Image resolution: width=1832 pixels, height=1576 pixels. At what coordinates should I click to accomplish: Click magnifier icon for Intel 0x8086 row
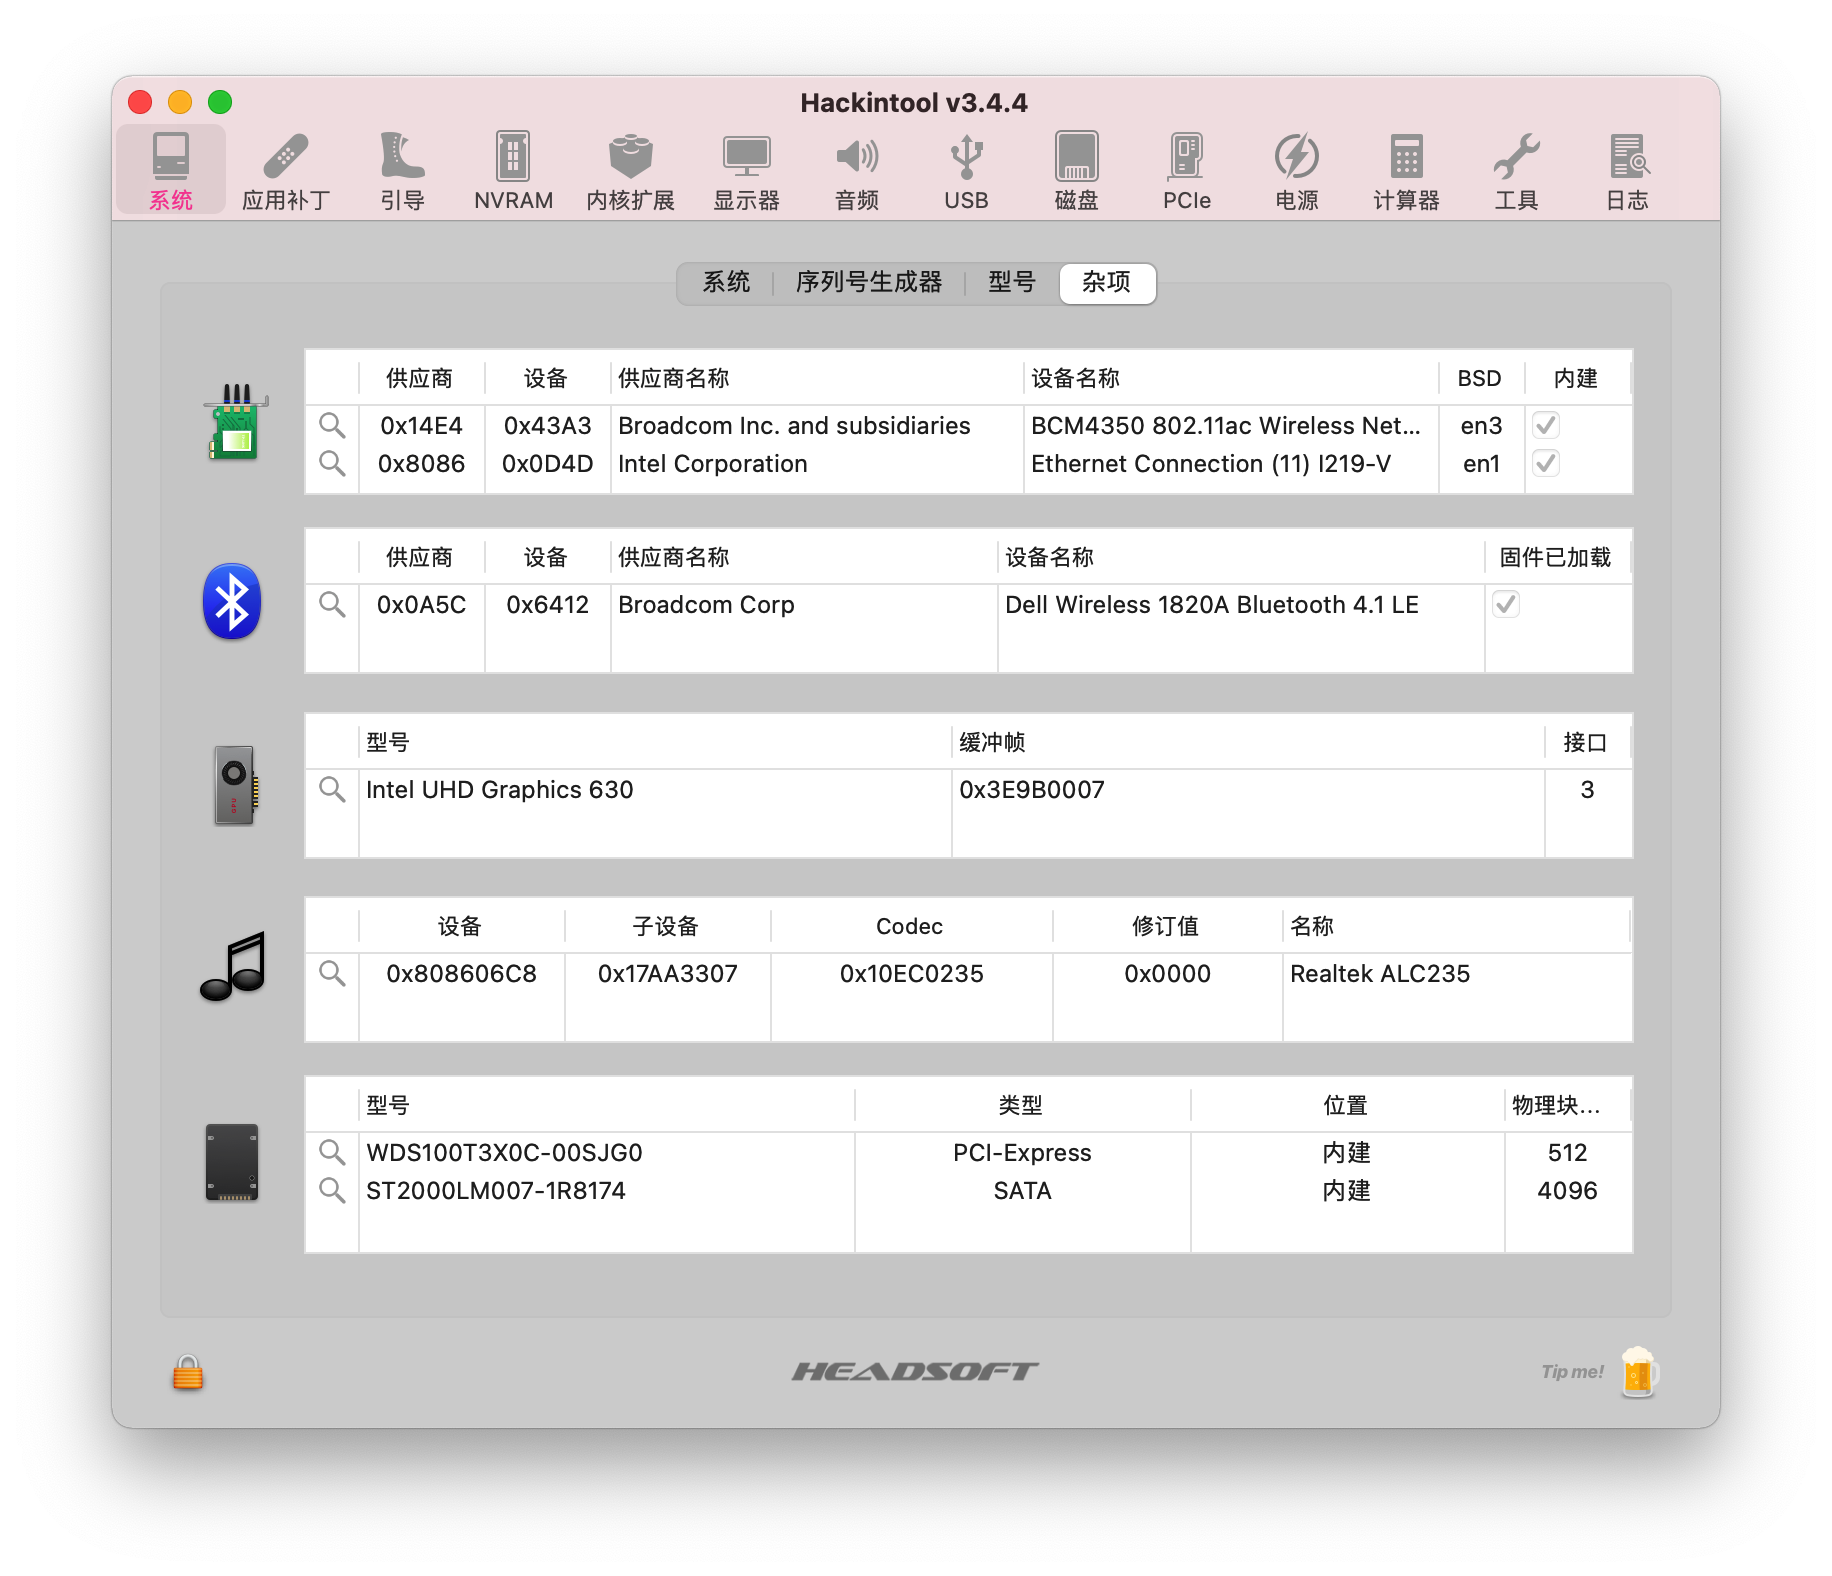click(332, 463)
